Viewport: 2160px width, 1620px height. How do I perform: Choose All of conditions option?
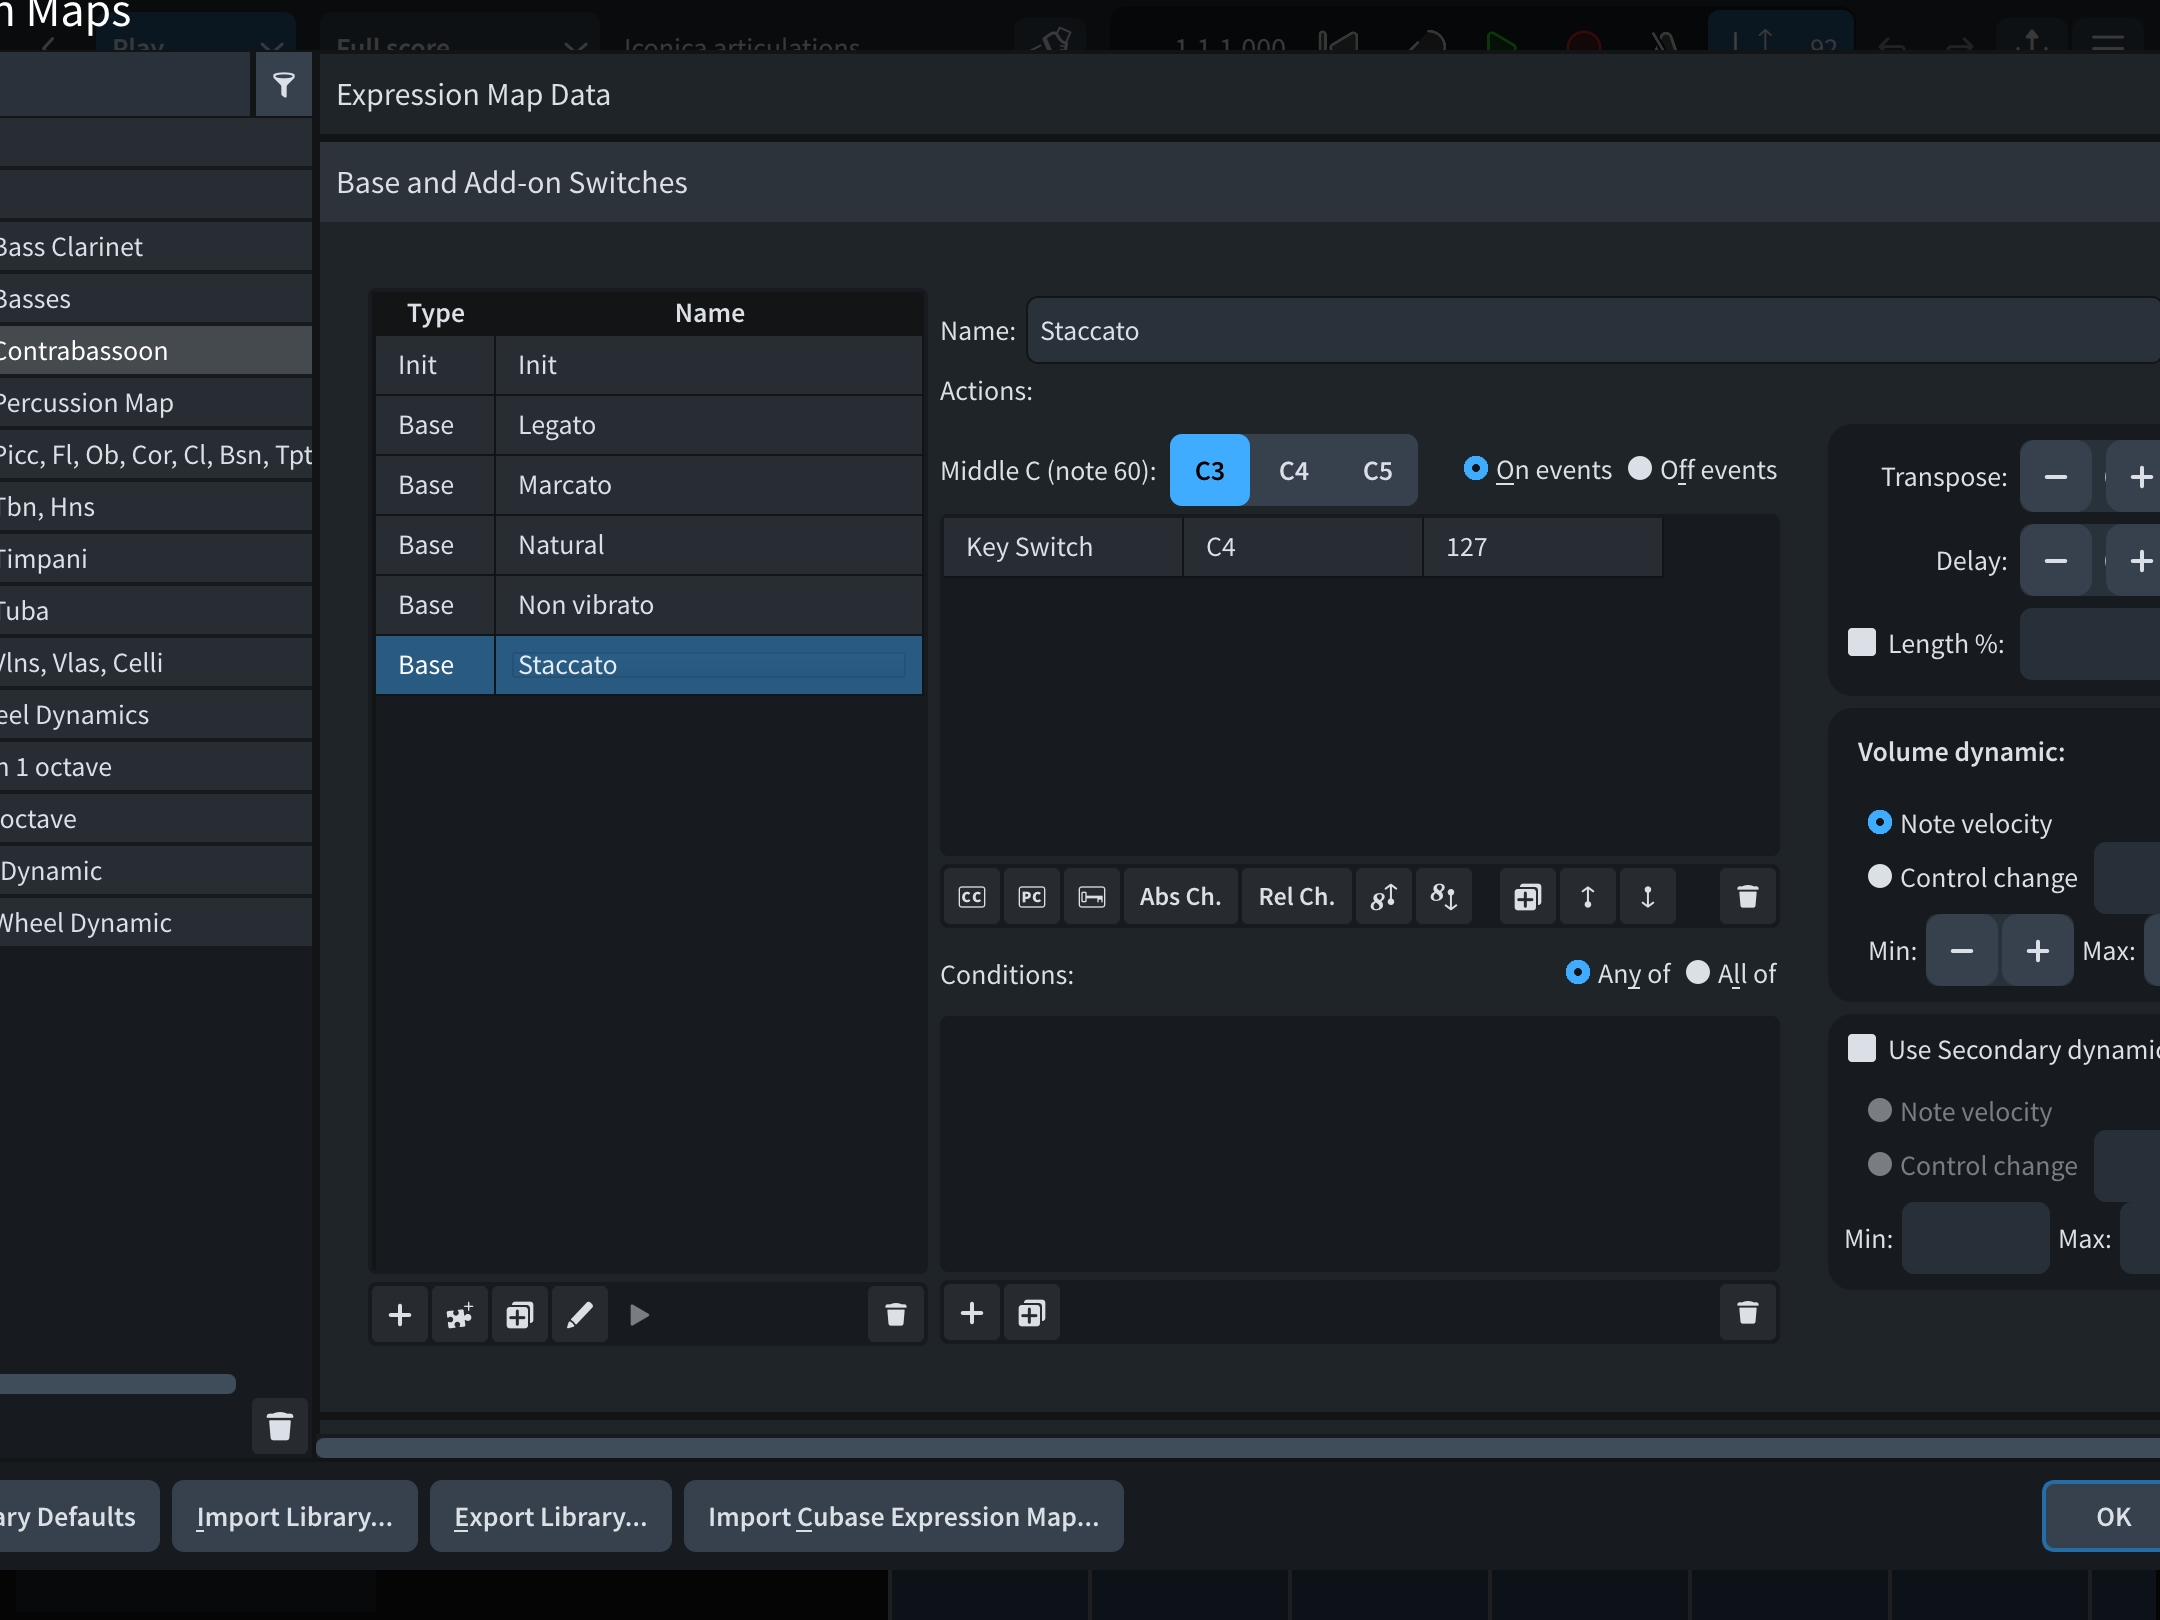1698,973
